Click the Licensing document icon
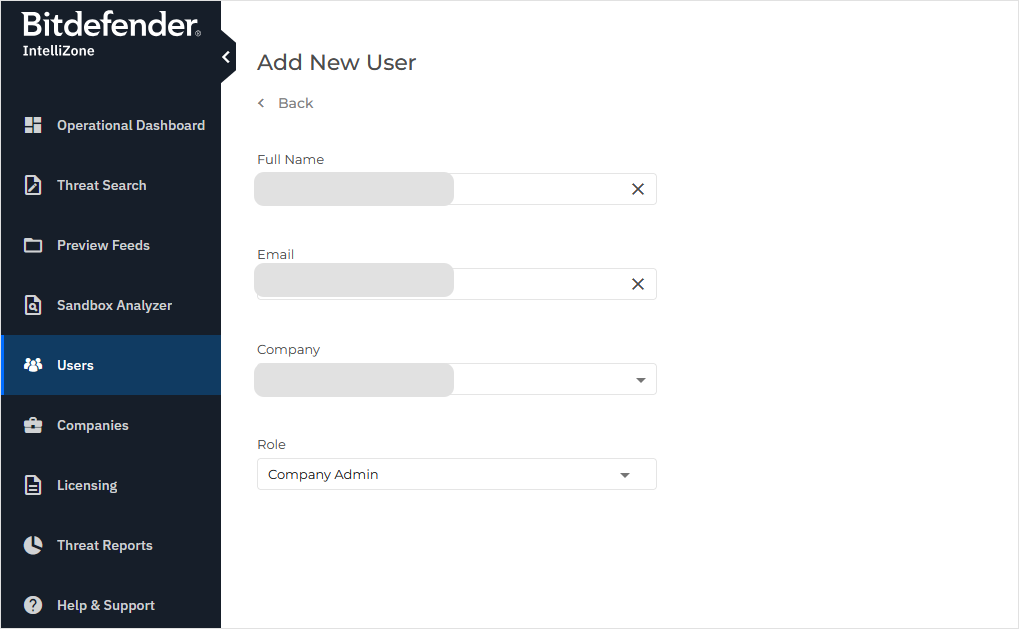 33,485
